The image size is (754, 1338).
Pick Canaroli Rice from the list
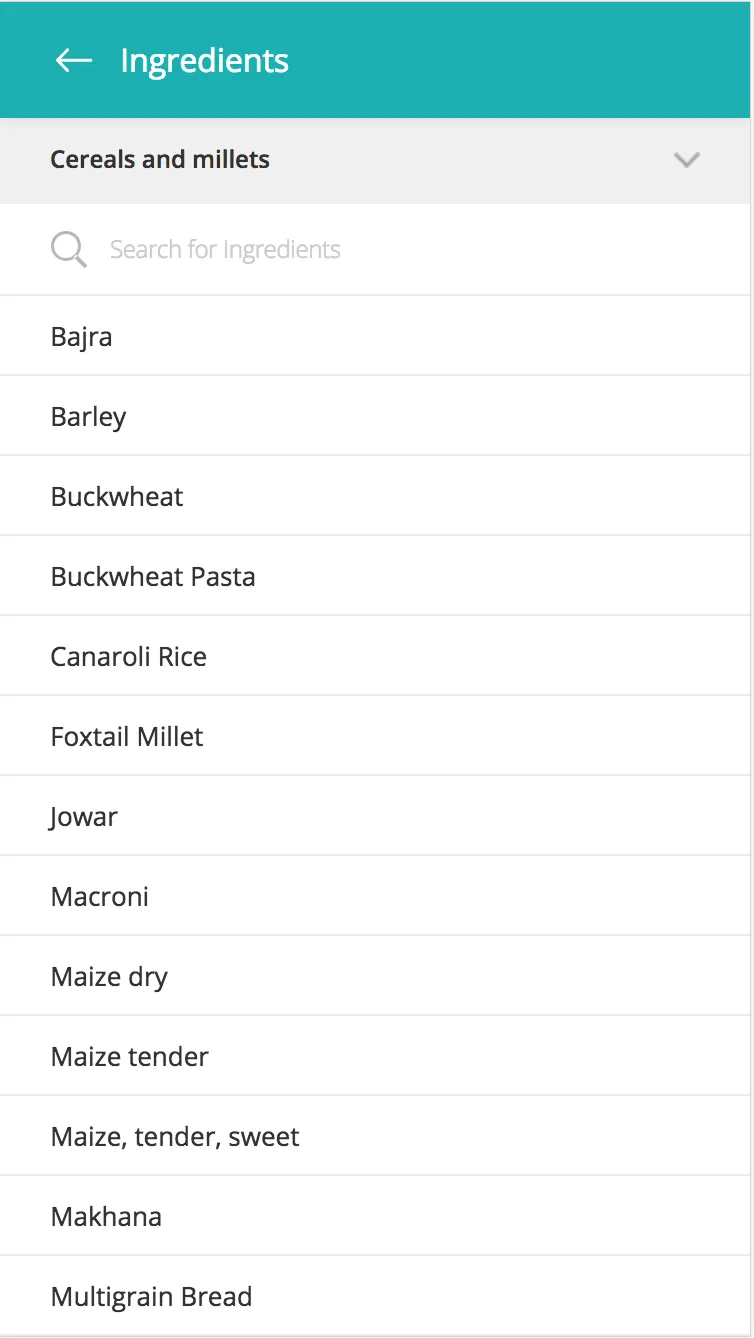click(x=129, y=657)
